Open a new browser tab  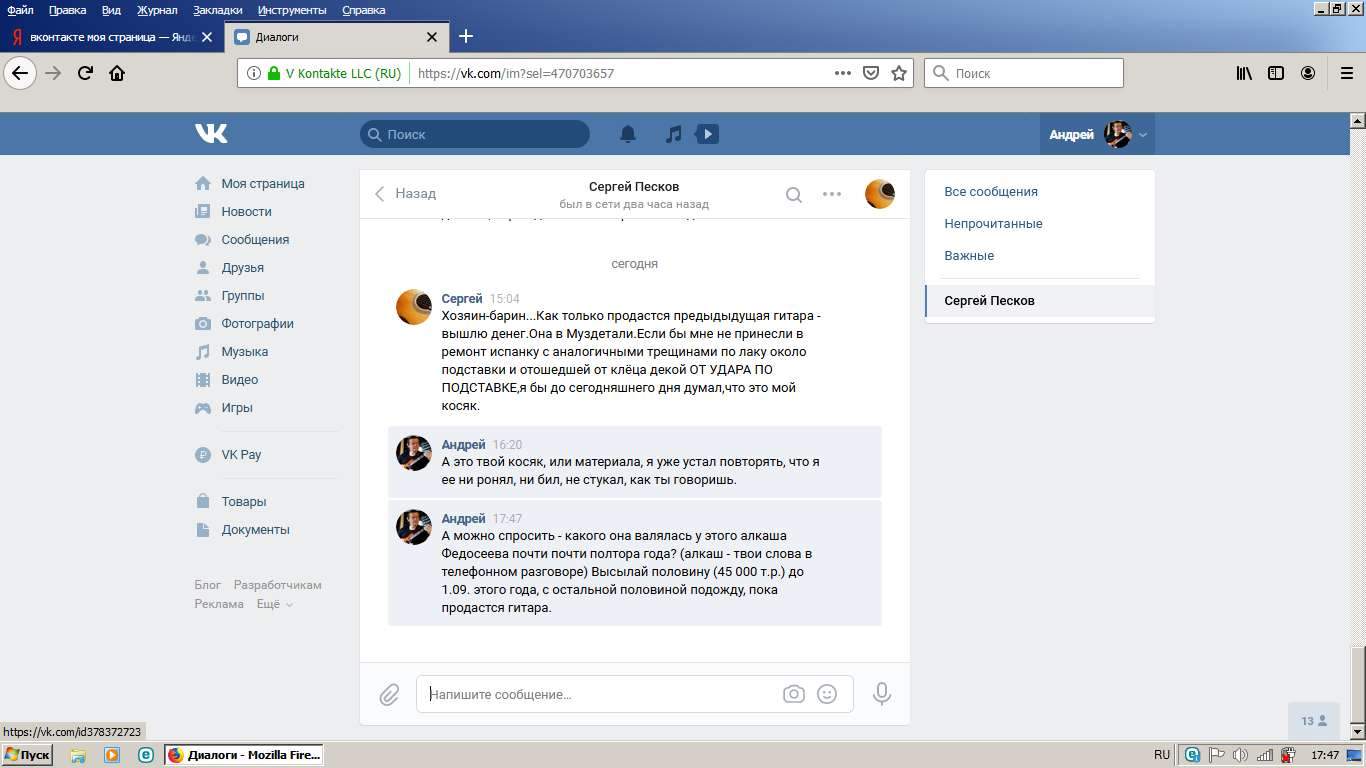coord(466,37)
